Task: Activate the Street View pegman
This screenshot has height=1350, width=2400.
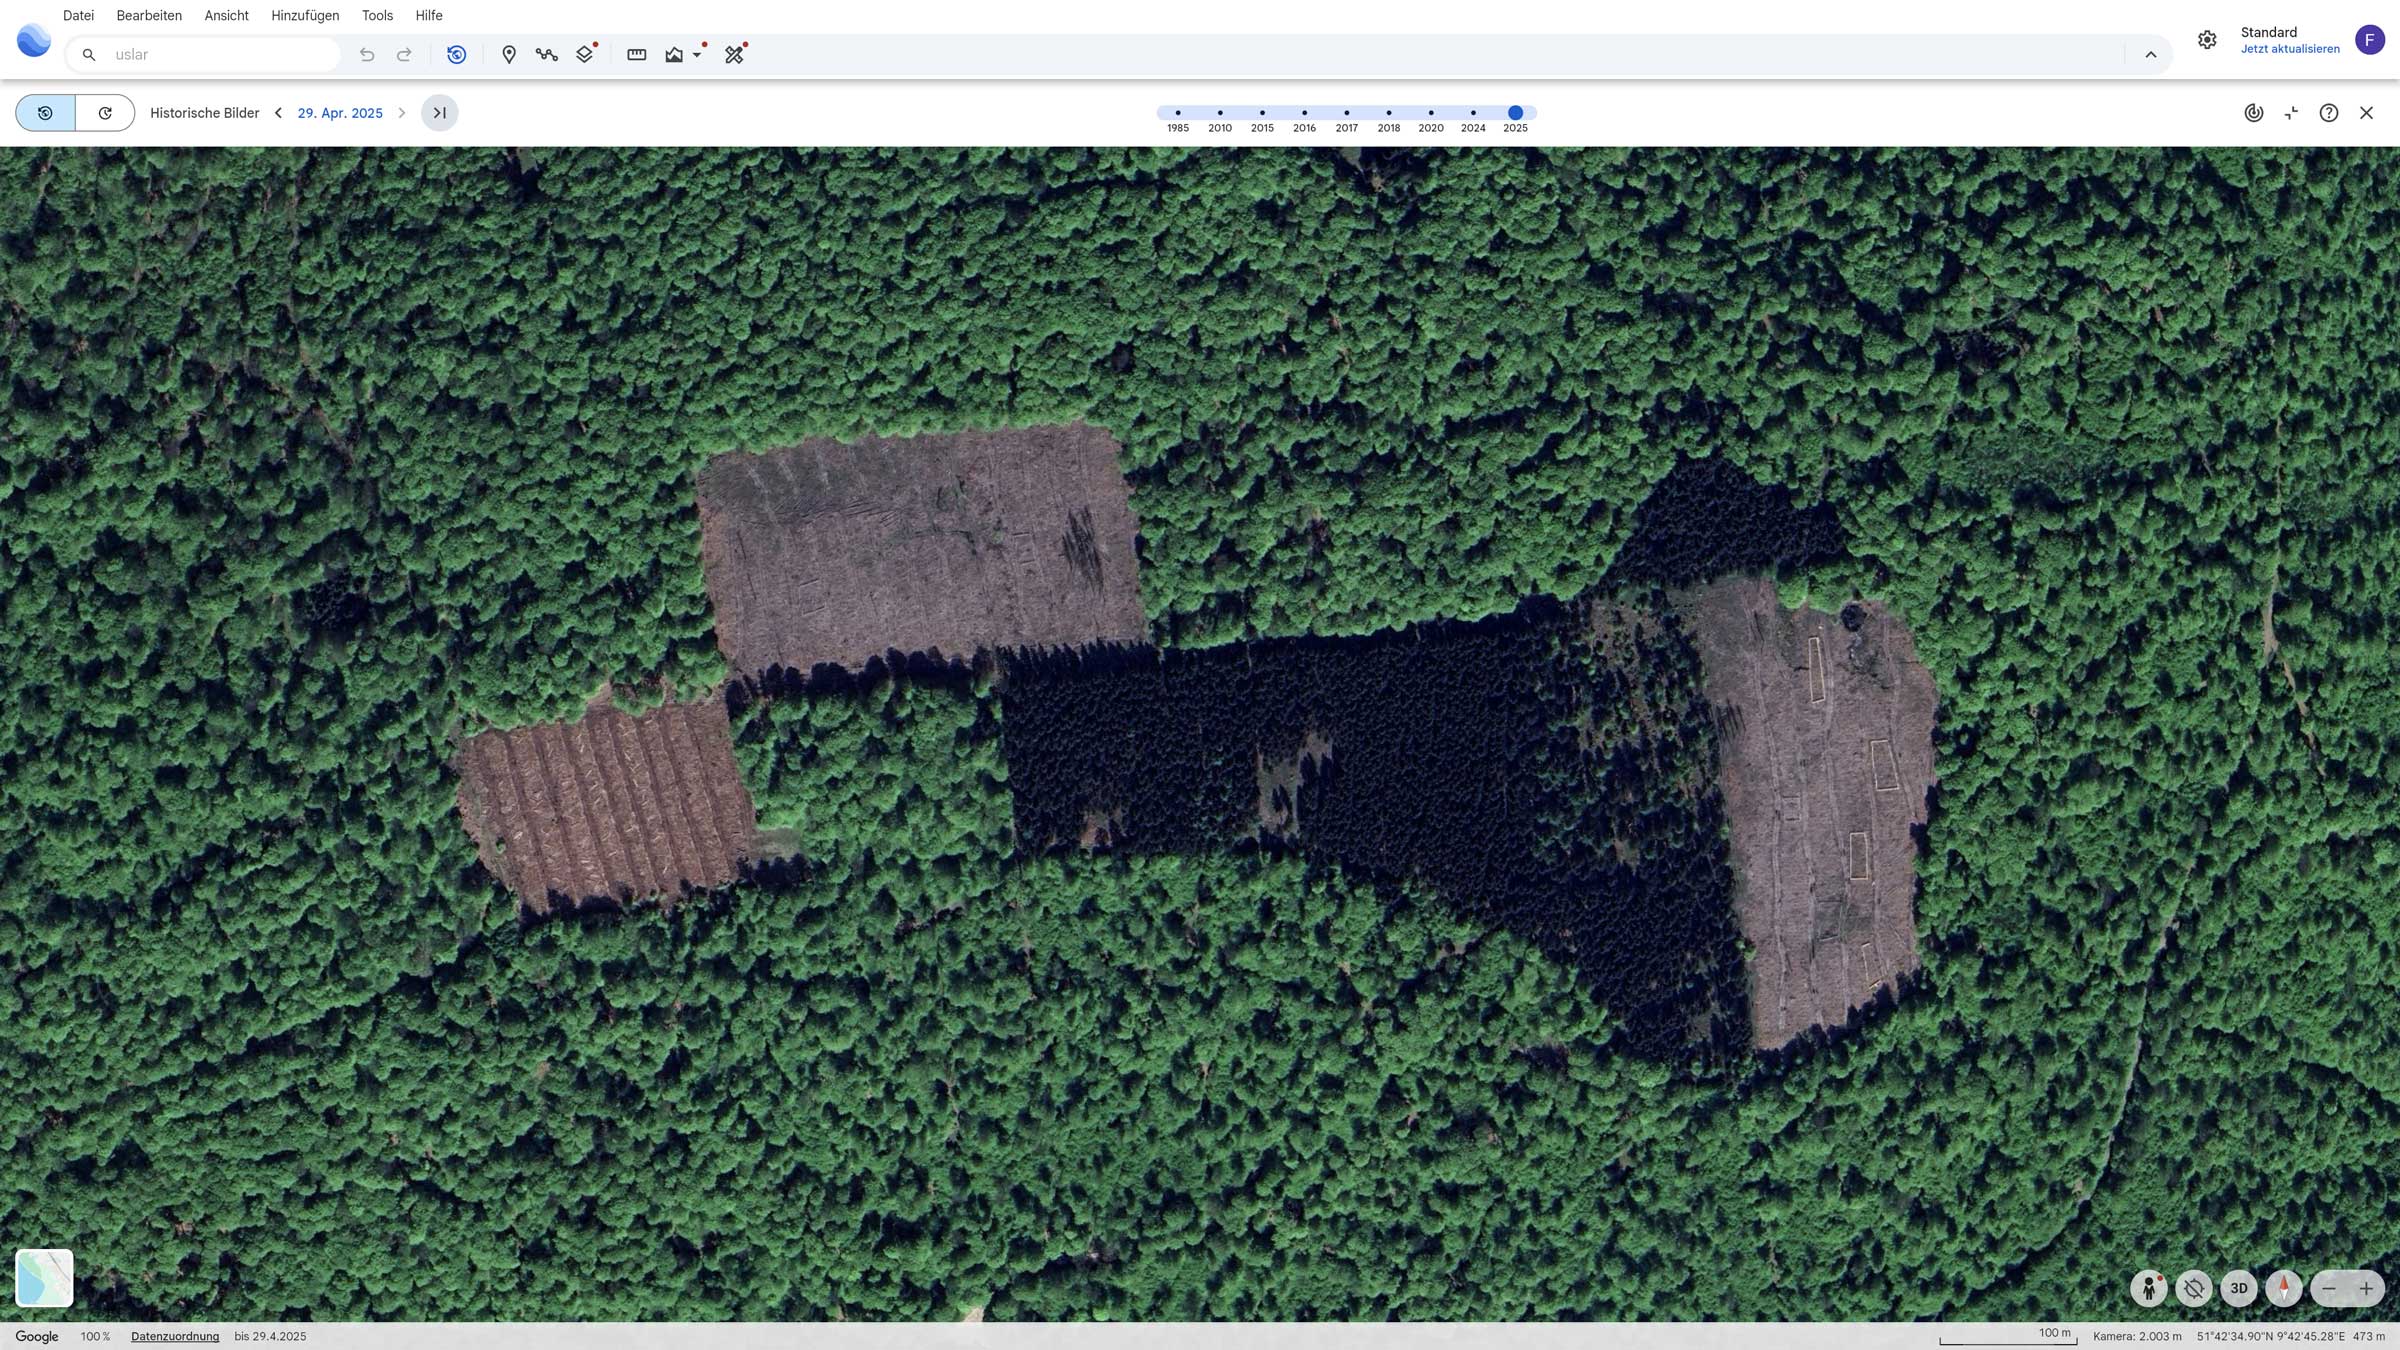Action: (x=2149, y=1288)
